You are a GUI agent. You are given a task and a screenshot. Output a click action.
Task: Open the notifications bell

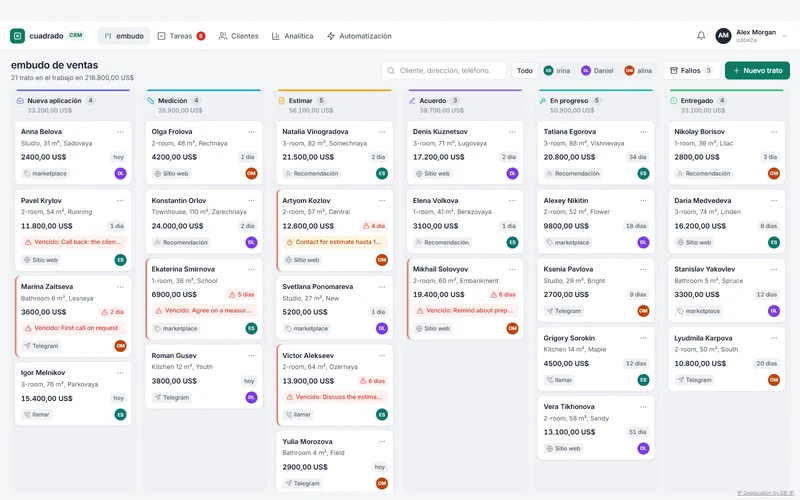click(701, 36)
